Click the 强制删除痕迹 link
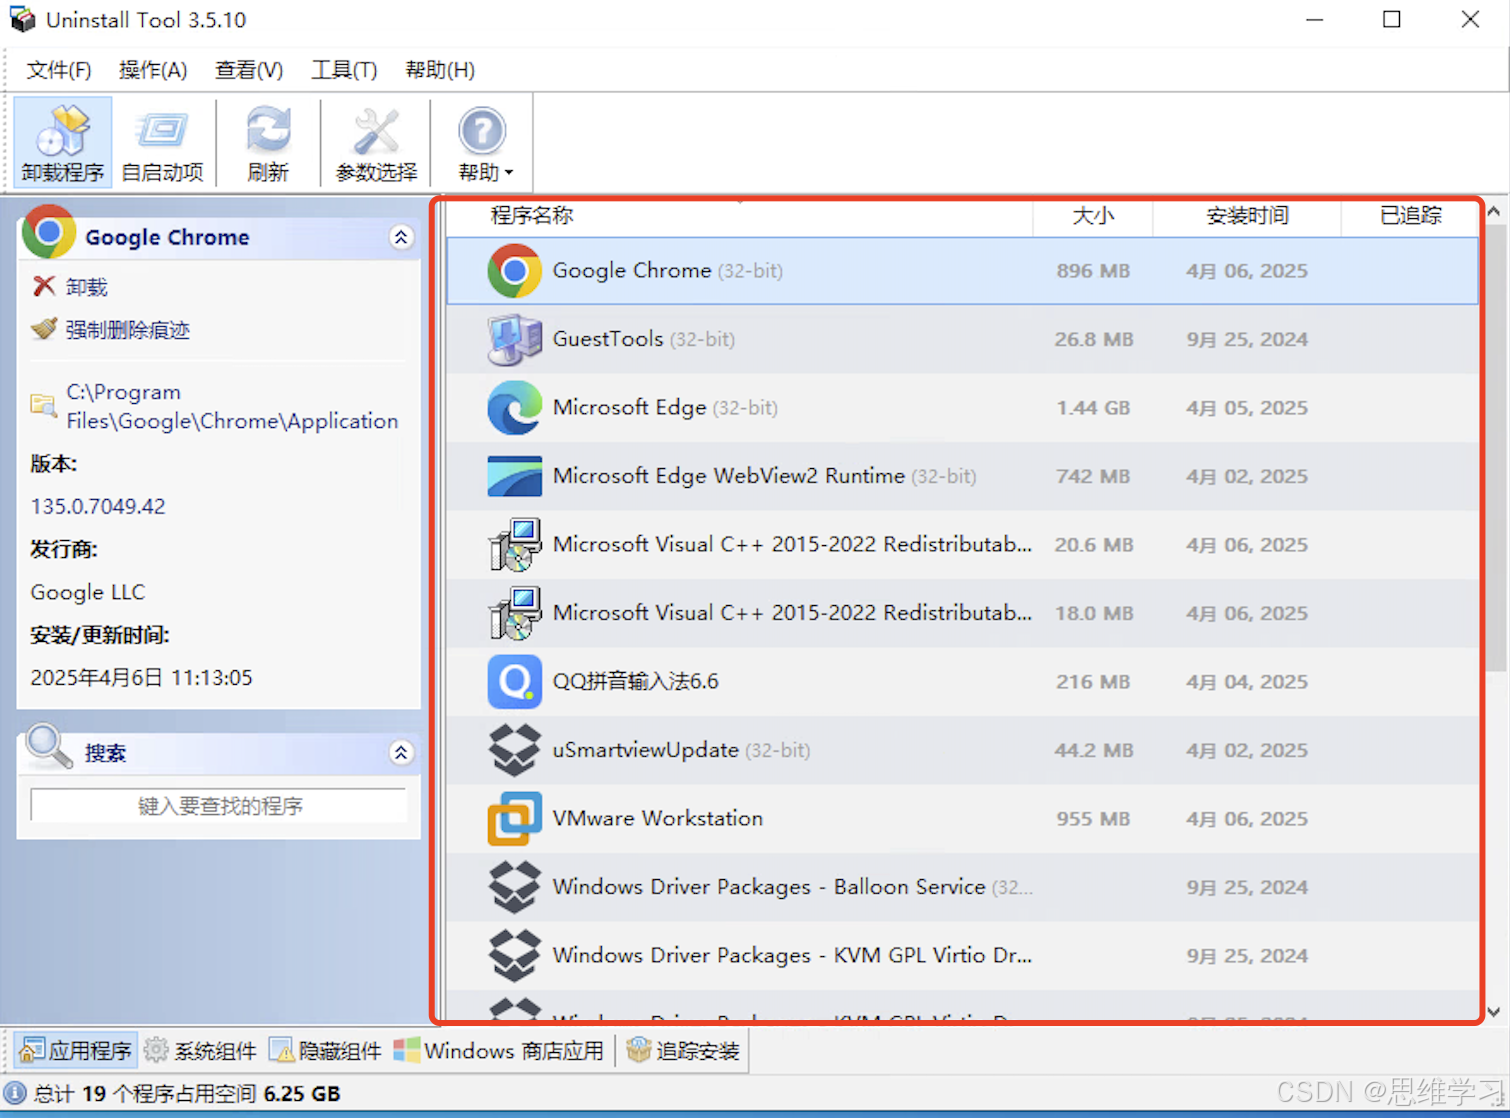 (x=127, y=330)
